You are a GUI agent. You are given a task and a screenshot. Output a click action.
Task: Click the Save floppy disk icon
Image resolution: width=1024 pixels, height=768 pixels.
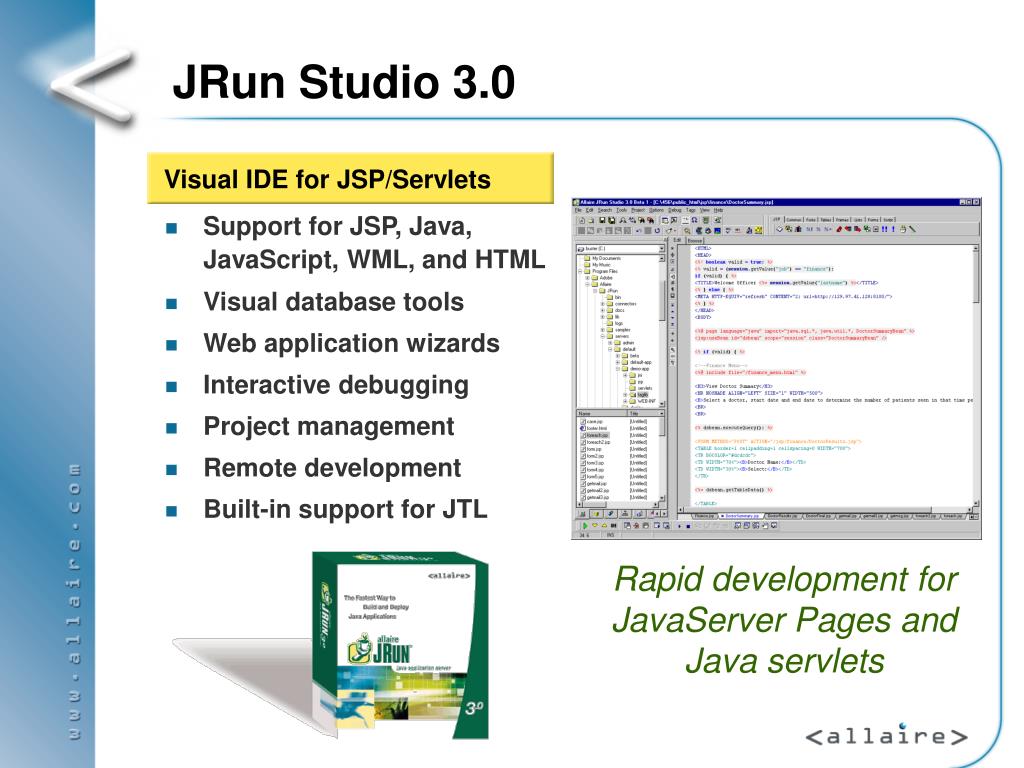tap(602, 220)
